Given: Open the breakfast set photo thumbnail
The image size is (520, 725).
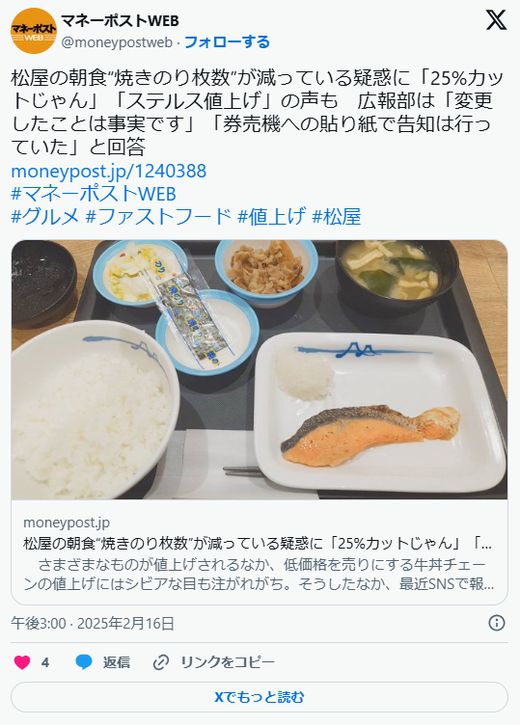Looking at the screenshot, I should (259, 369).
